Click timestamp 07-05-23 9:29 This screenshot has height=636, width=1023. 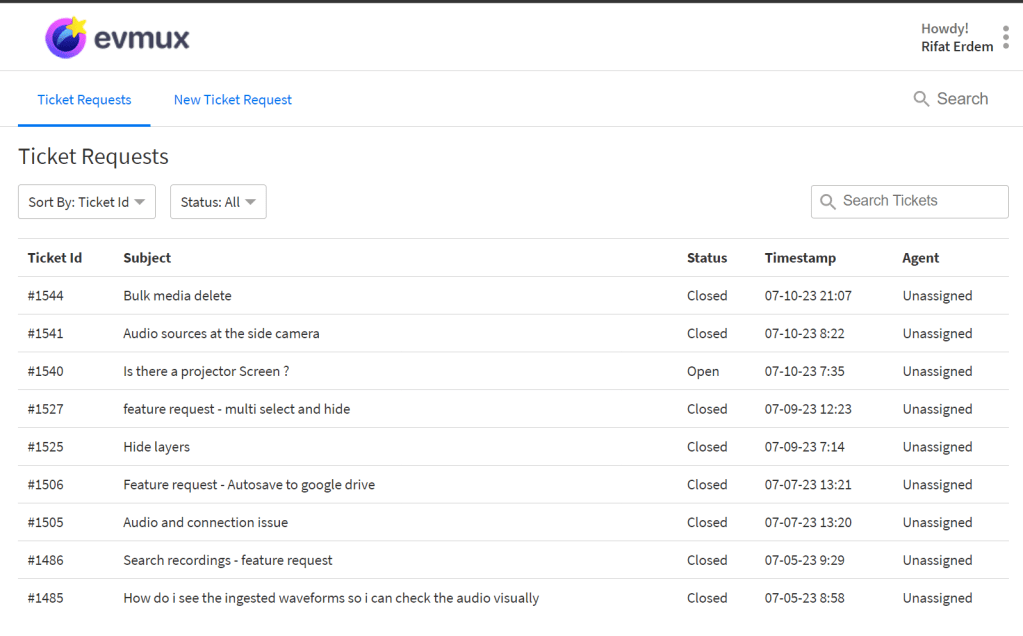(804, 560)
